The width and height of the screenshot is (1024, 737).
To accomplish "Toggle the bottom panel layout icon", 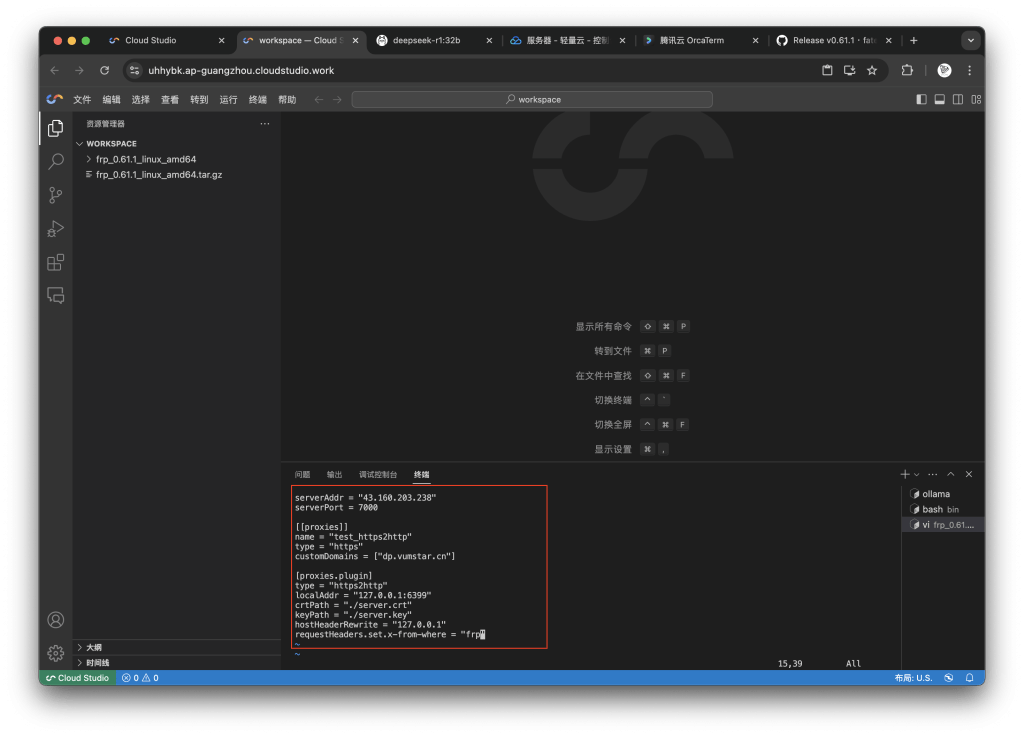I will [x=940, y=99].
